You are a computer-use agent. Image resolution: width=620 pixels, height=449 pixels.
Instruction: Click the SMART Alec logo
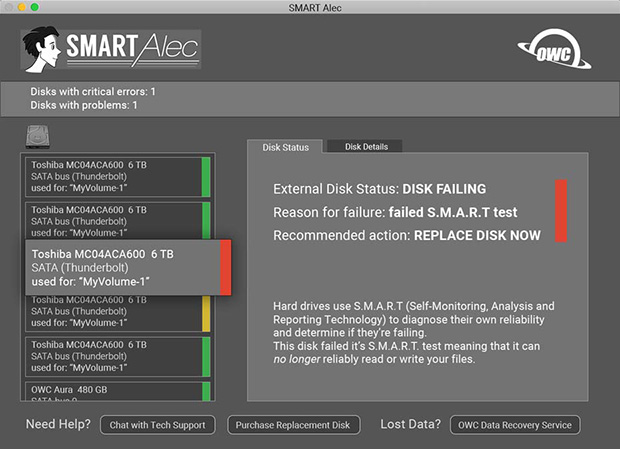tap(111, 49)
